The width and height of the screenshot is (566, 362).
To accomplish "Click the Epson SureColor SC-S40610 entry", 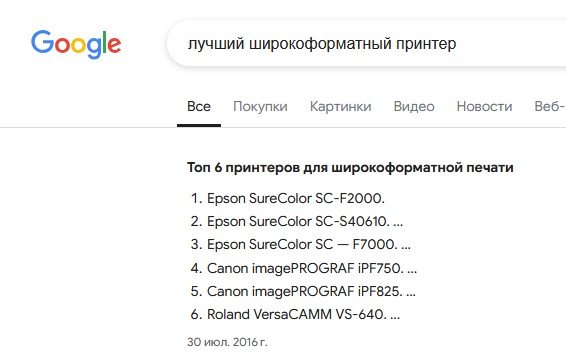I will tap(298, 222).
